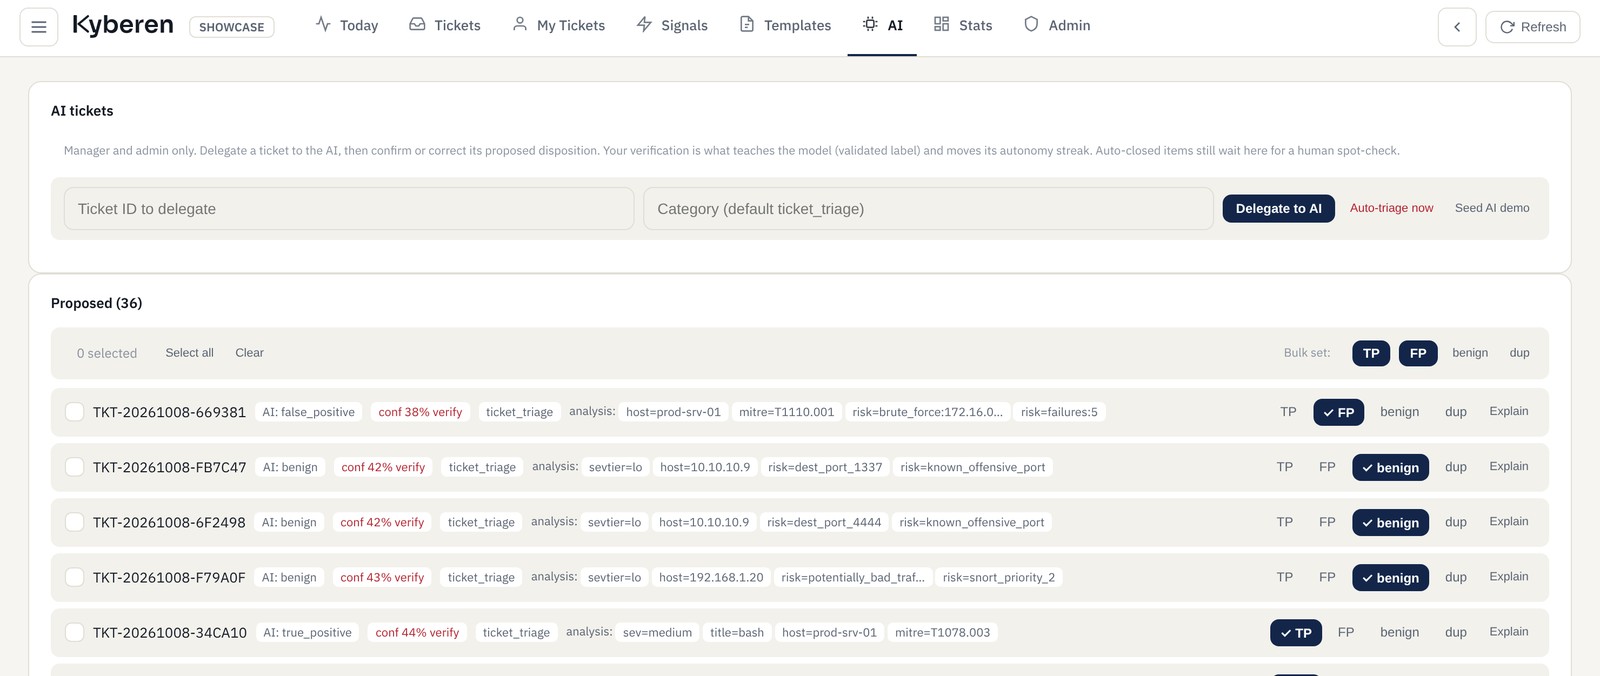
Task: Confirm TP for ticket 34CA10
Action: click(1296, 632)
